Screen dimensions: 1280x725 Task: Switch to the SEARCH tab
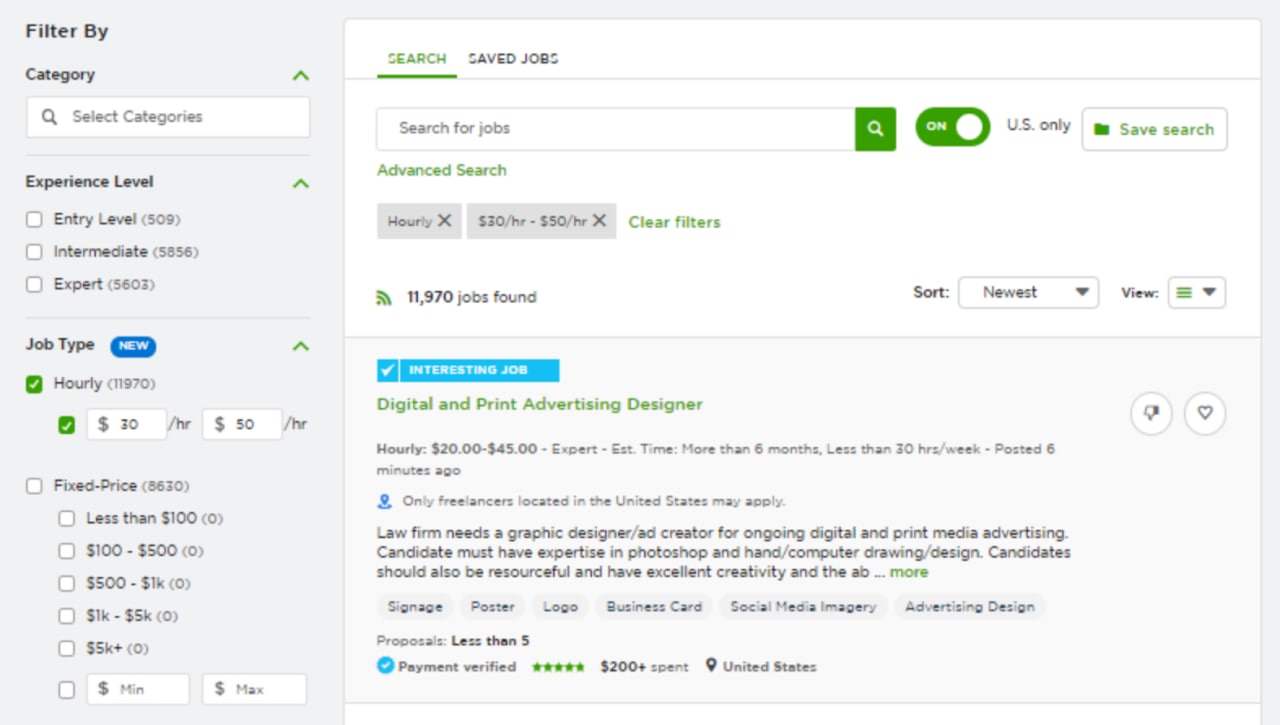click(417, 59)
